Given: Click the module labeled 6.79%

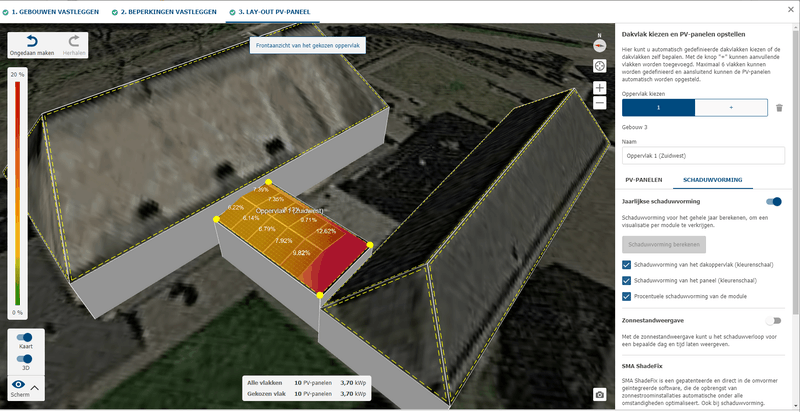Looking at the screenshot, I should point(267,229).
